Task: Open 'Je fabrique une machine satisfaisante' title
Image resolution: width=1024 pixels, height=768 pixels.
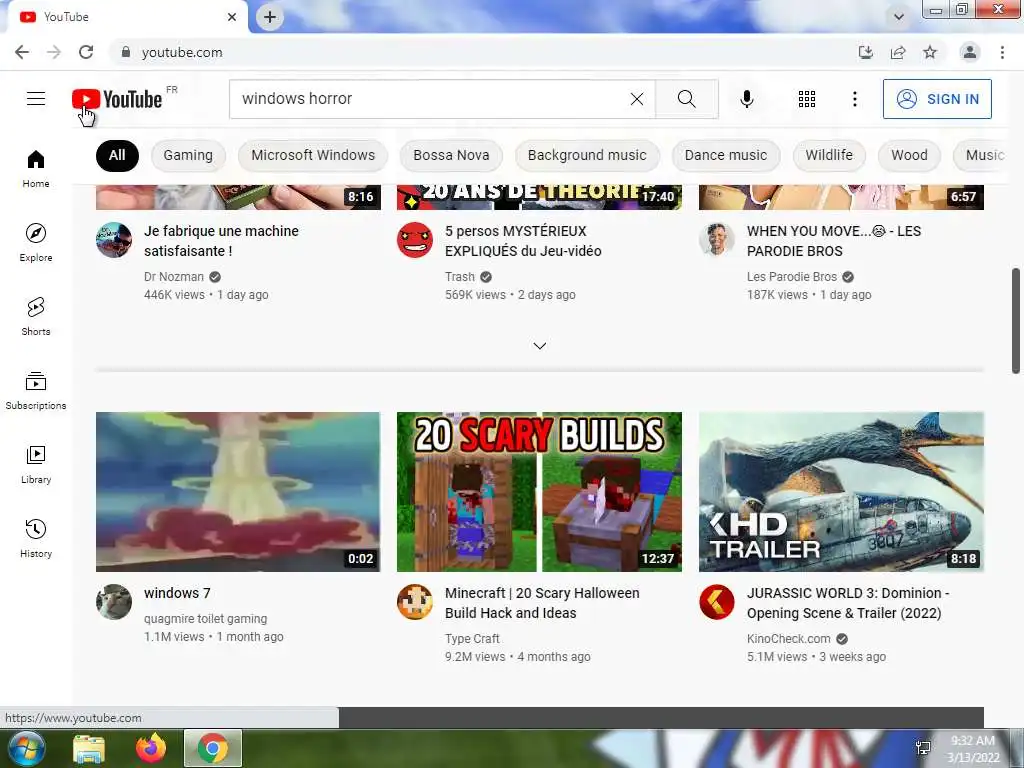Action: [x=221, y=241]
